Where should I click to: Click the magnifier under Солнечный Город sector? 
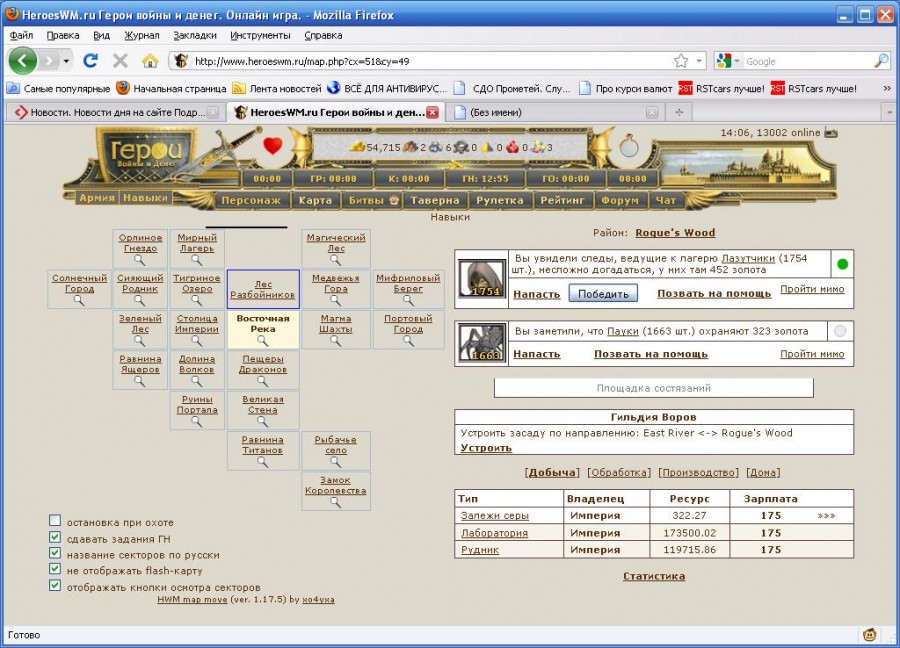click(x=79, y=299)
